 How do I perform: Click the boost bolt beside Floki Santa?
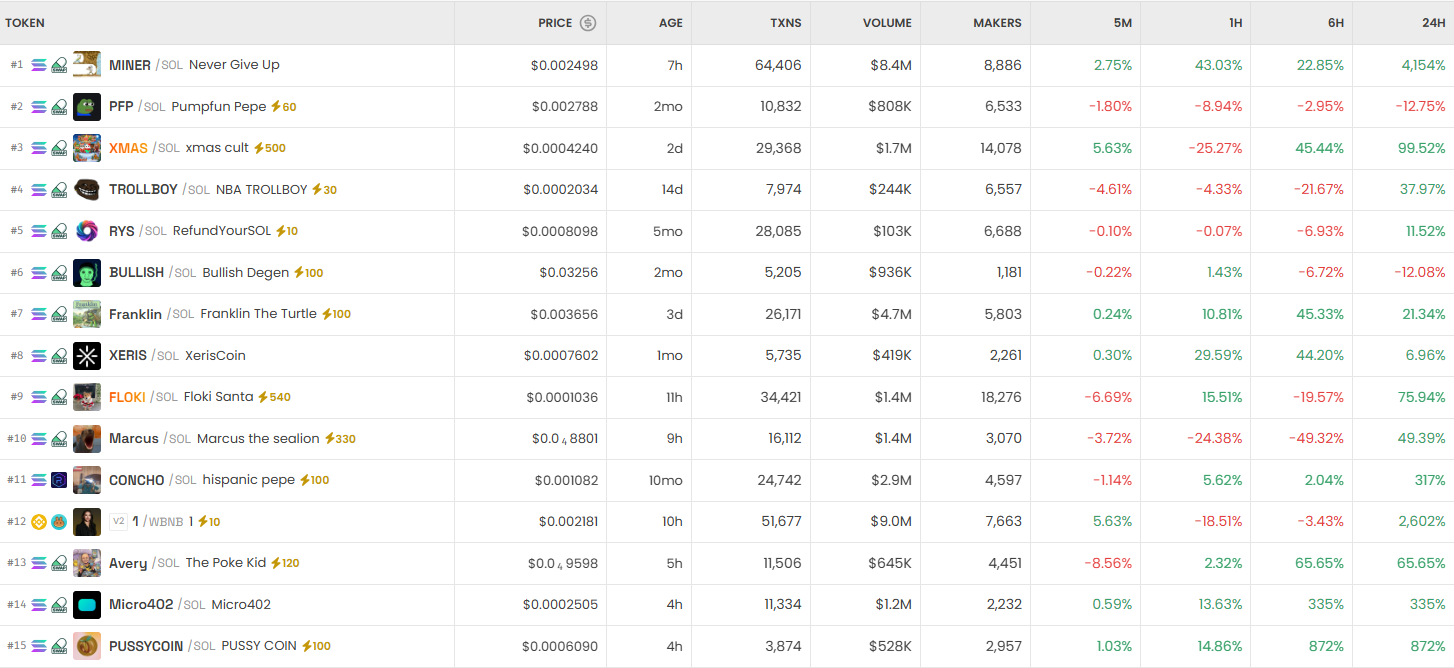[263, 397]
